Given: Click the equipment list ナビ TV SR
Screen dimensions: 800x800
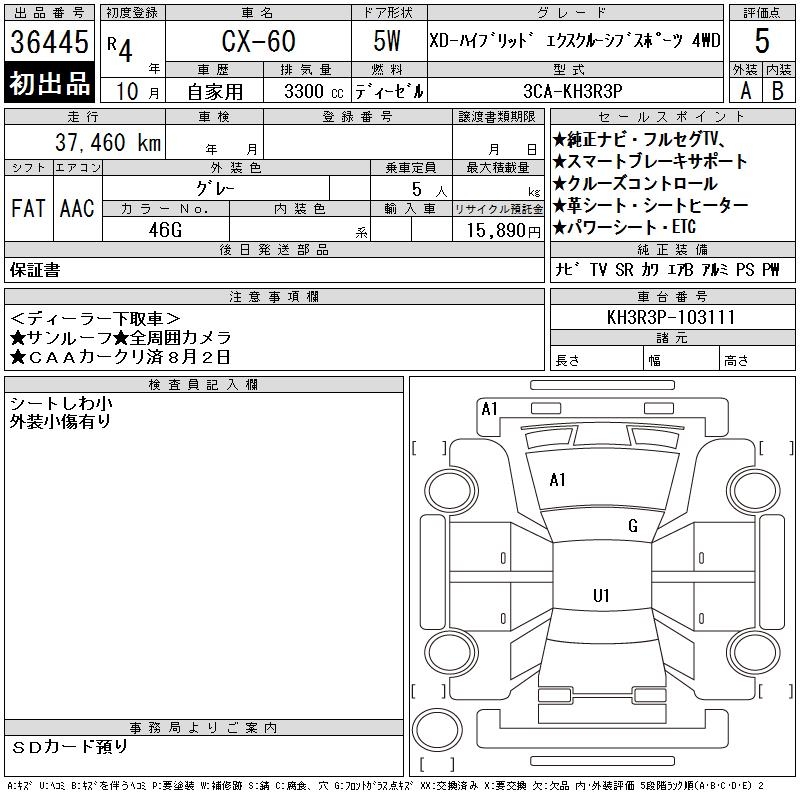Looking at the screenshot, I should 667,269.
